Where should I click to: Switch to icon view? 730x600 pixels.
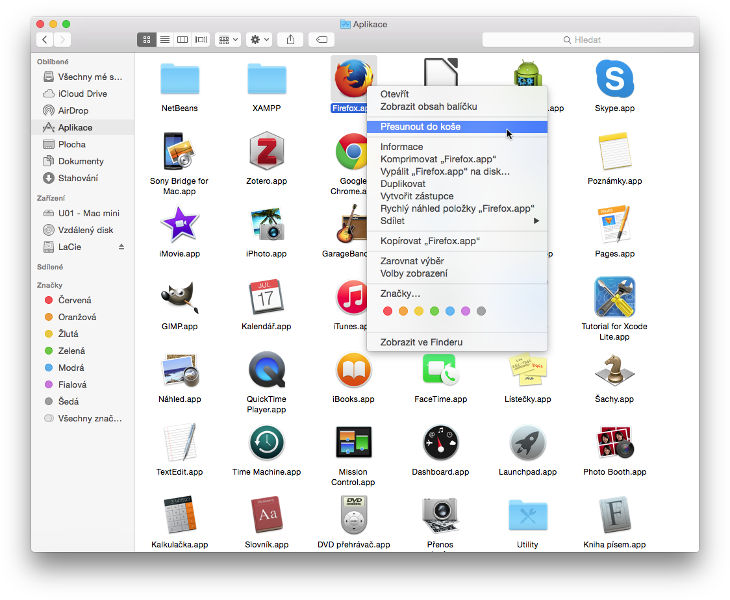point(146,40)
